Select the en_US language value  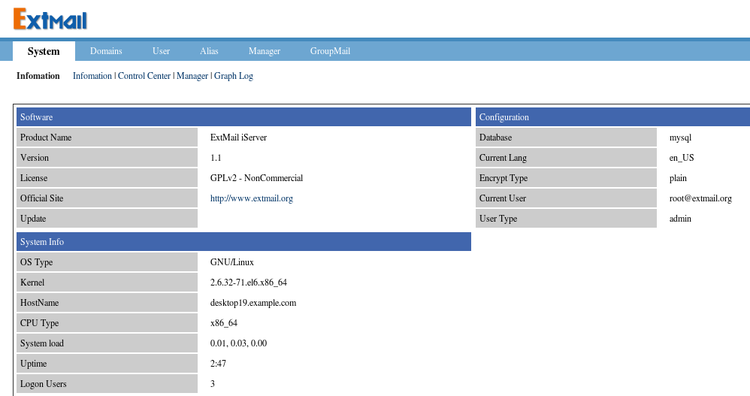pyautogui.click(x=682, y=158)
